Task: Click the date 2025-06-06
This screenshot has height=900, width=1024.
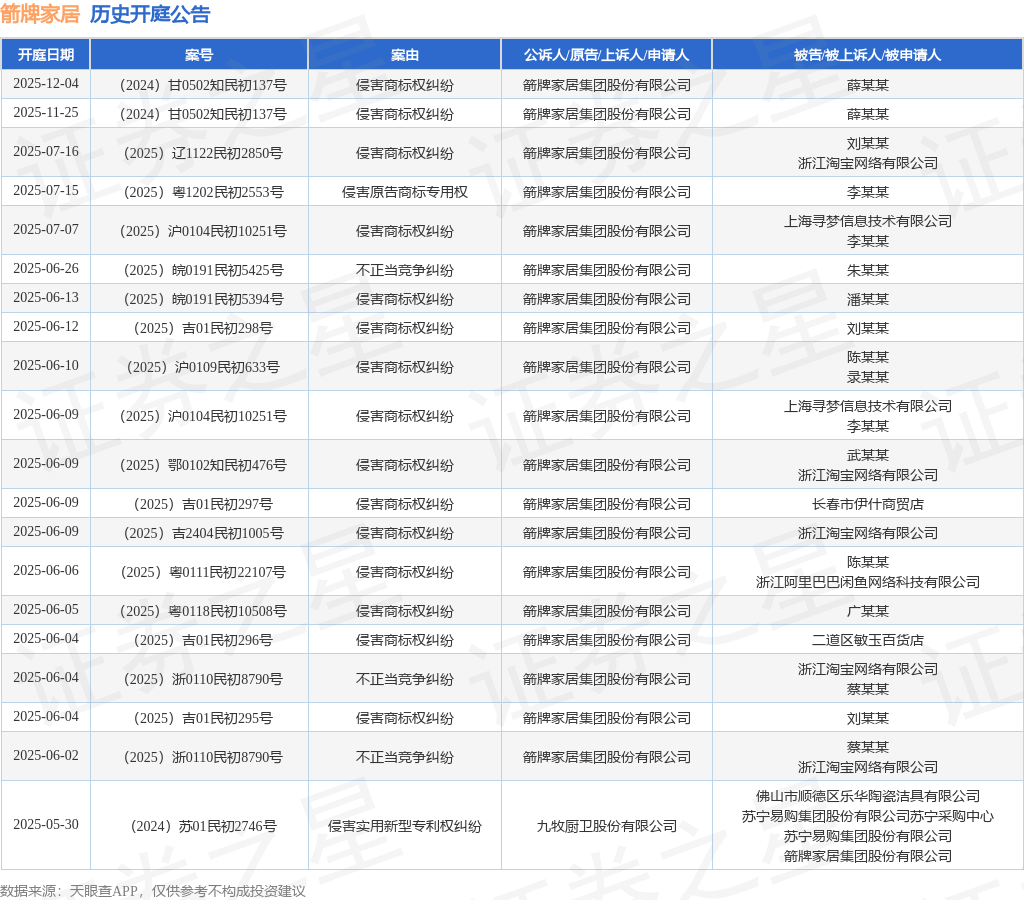Action: pyautogui.click(x=46, y=571)
